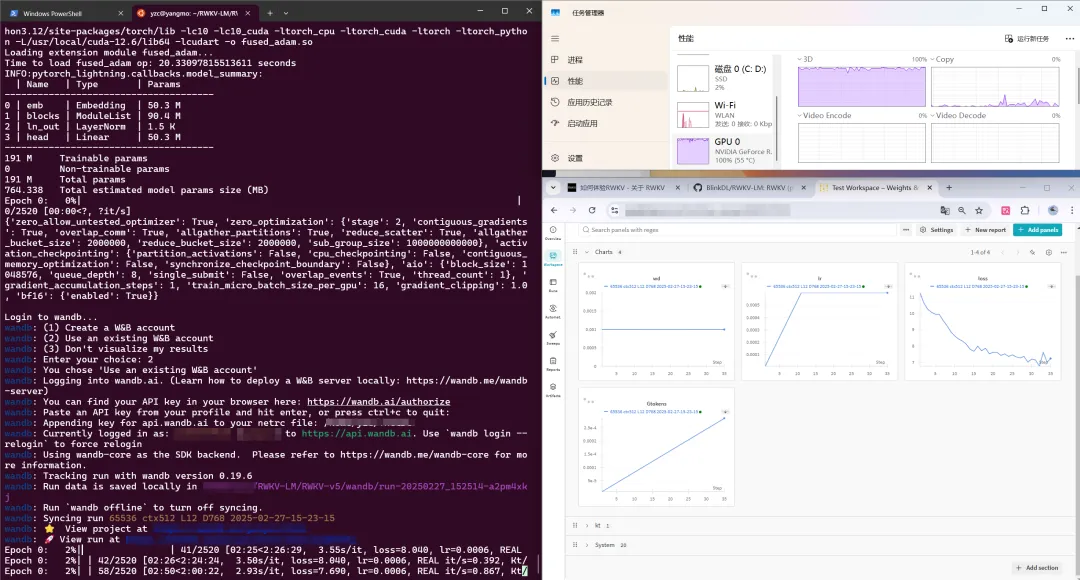Click the Charts section edit pencil icon

point(1032,252)
